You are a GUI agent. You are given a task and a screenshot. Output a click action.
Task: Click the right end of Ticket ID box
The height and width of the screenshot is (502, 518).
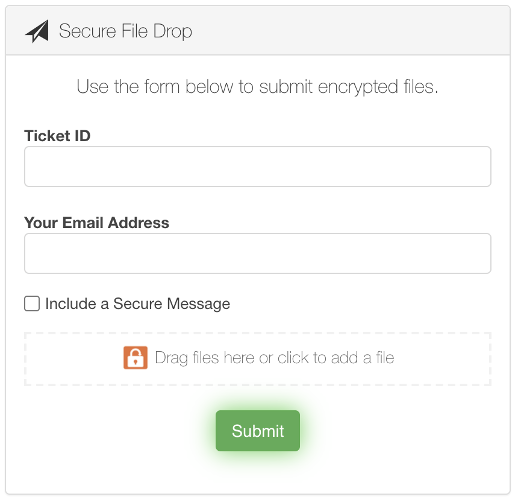(x=473, y=166)
